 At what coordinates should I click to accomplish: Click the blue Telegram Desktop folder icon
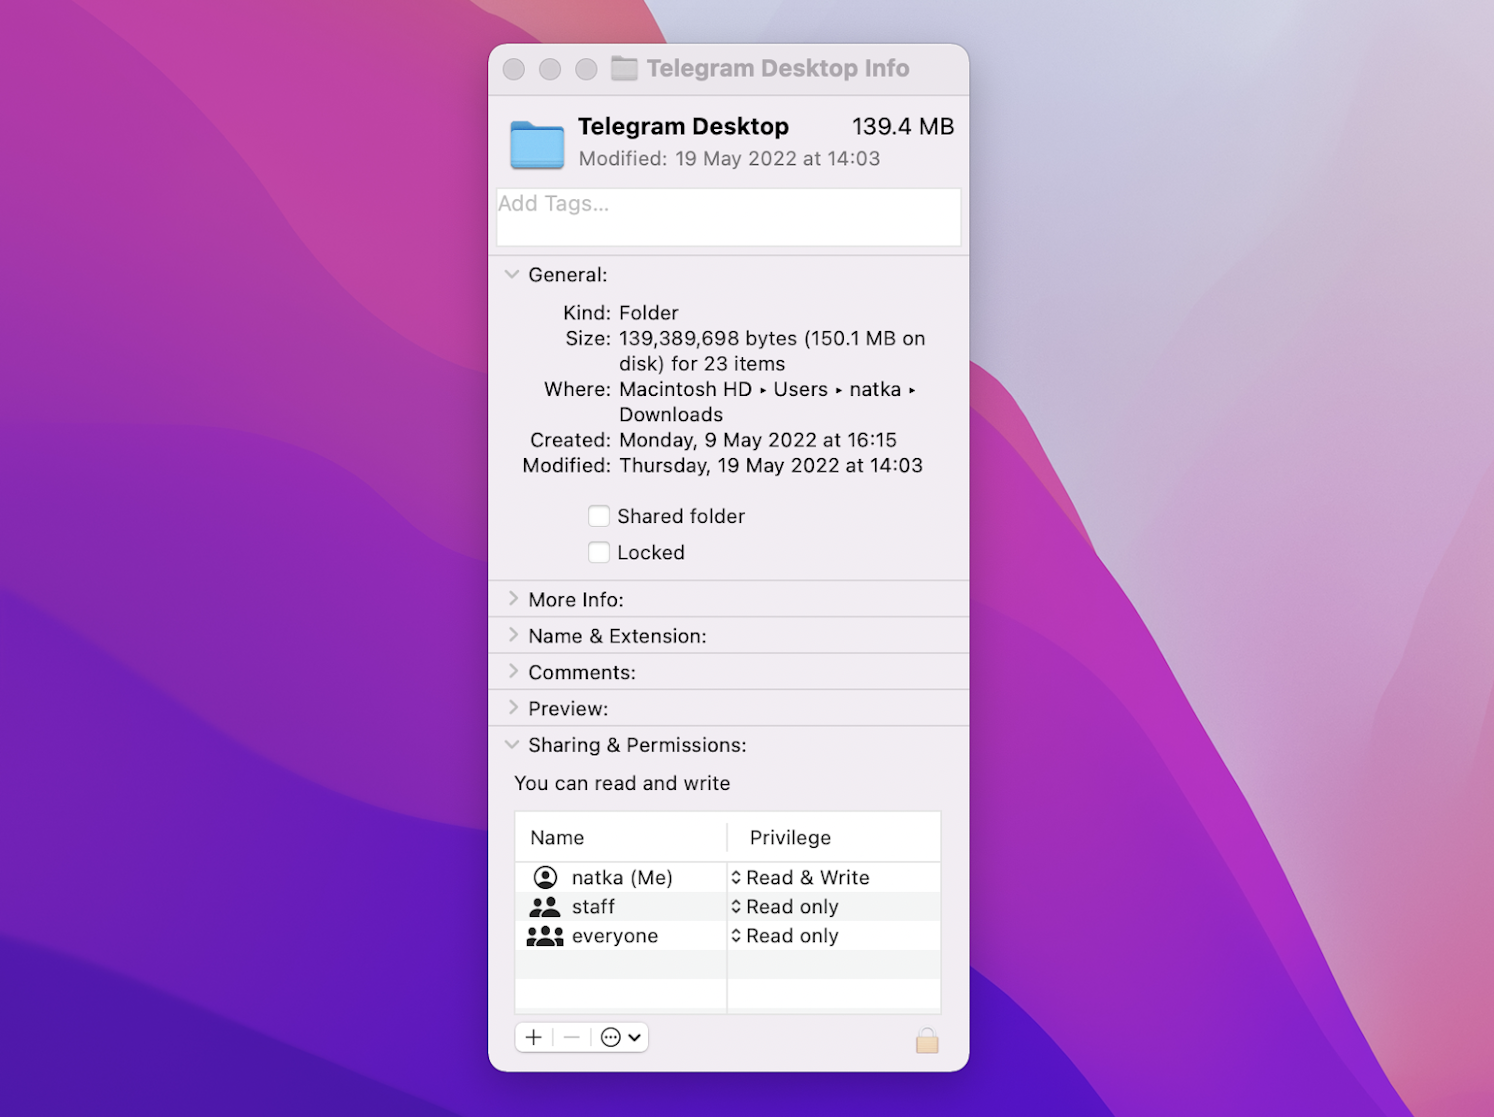536,144
